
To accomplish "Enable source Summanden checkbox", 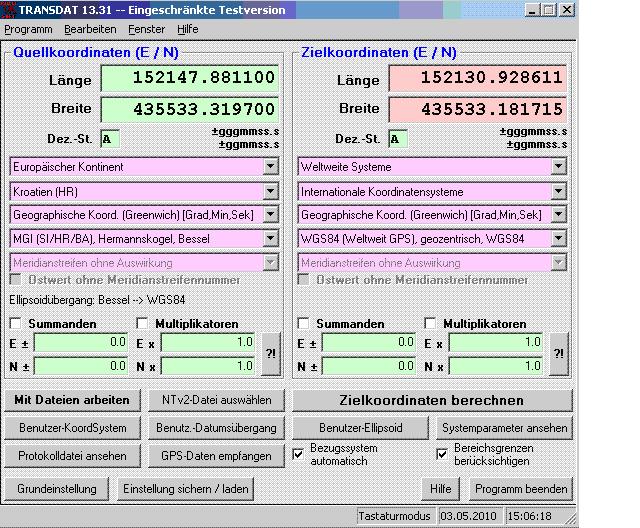I will [16, 324].
